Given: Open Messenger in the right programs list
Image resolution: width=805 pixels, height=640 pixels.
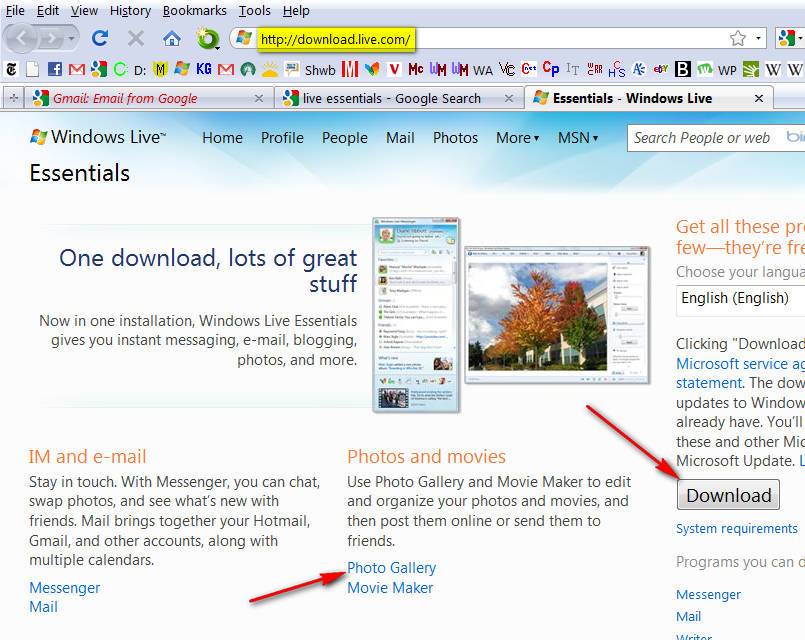Looking at the screenshot, I should [x=708, y=594].
